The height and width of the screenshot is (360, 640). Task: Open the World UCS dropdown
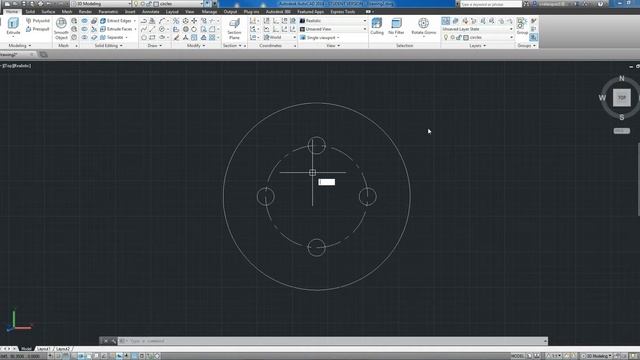click(x=279, y=38)
